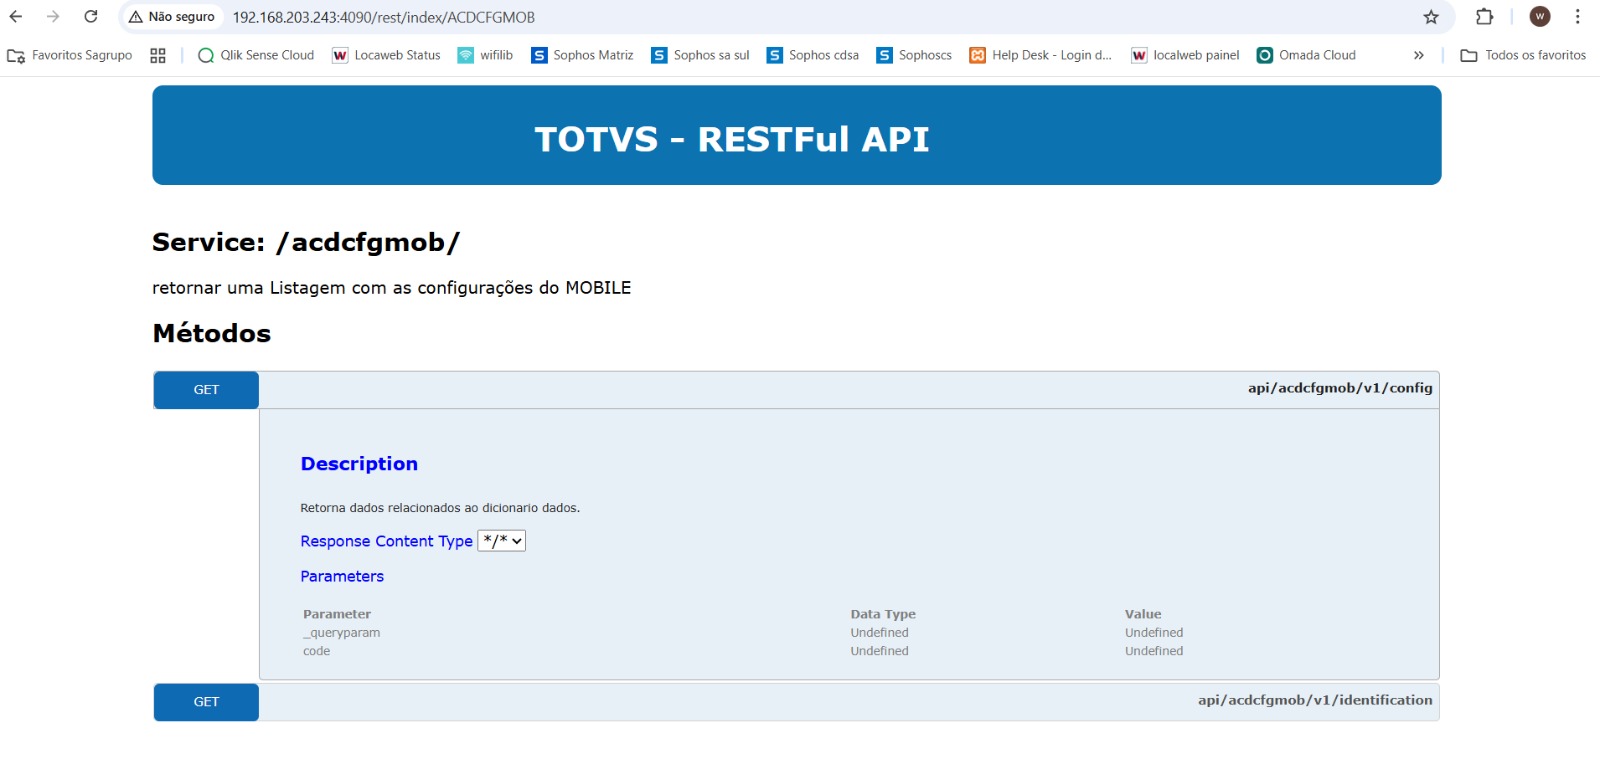The image size is (1600, 764).
Task: Open the Sophos Matriz bookmark
Action: click(582, 56)
